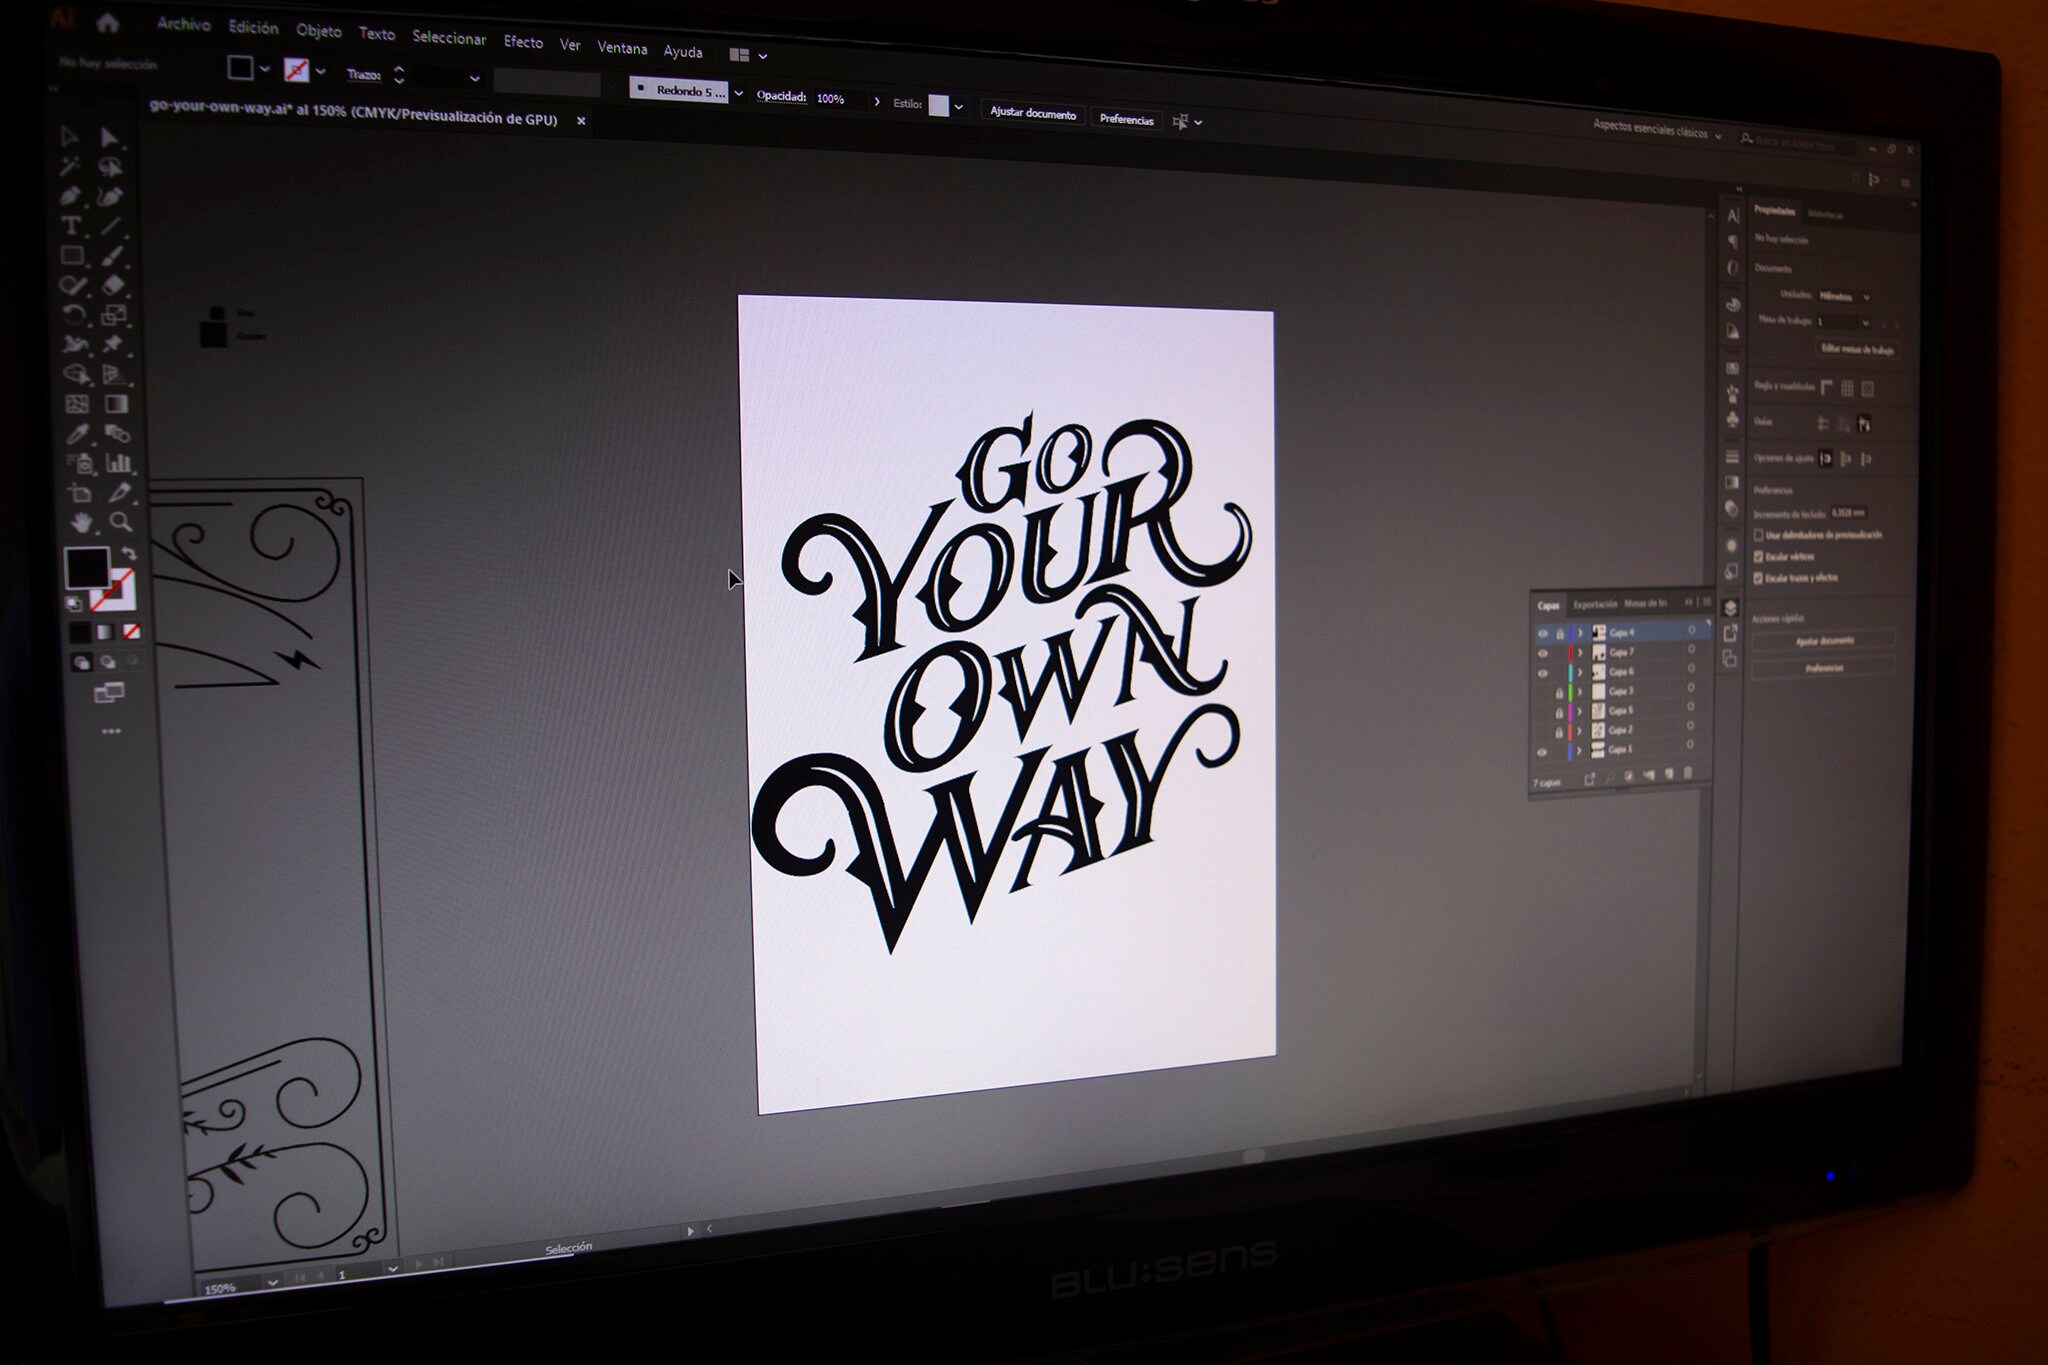Open the delete layer trash icon
Image resolution: width=2048 pixels, height=1365 pixels.
[1687, 773]
